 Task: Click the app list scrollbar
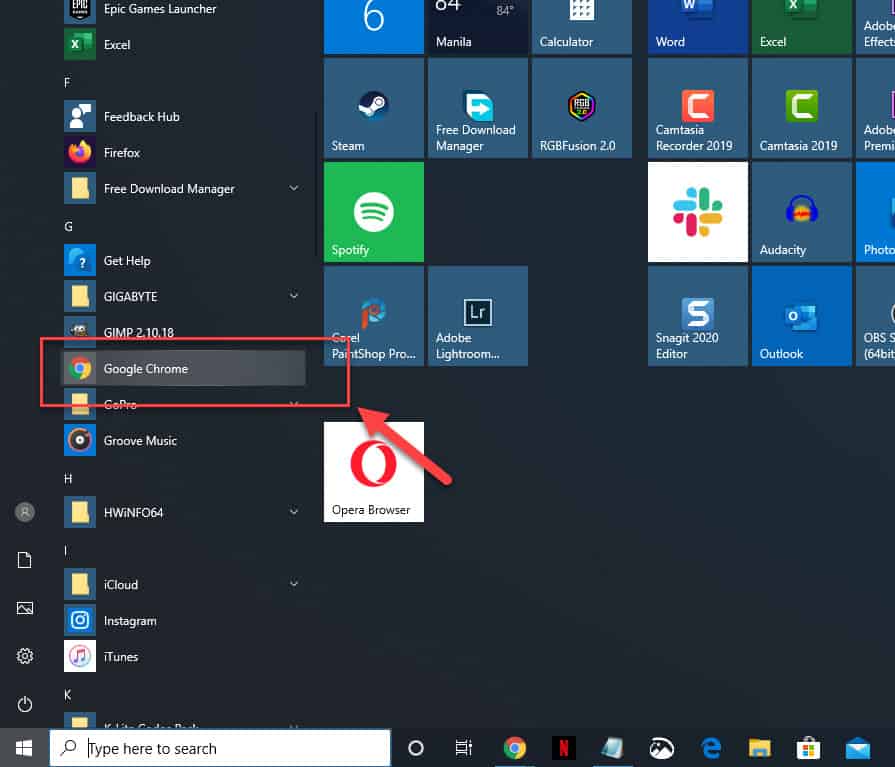[x=316, y=184]
